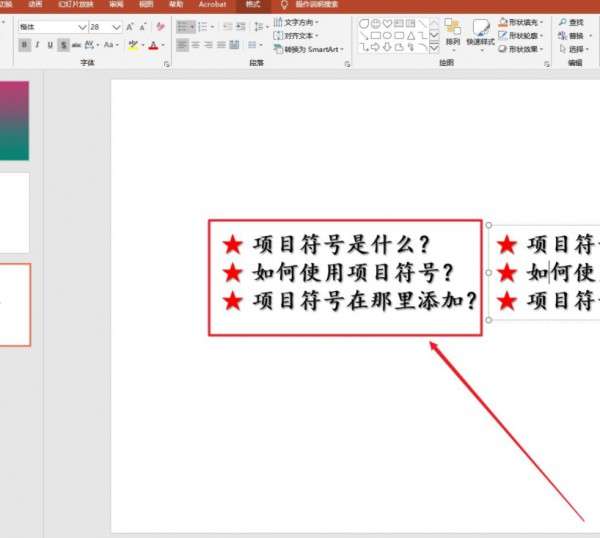Increase font size with the larger A icon
Image resolution: width=600 pixels, height=538 pixels.
[x=128, y=27]
